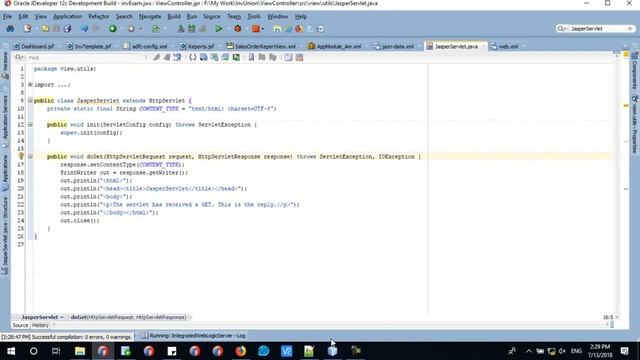Screen dimensions: 640x360
Task: Open the Application menu
Action: [68, 17]
